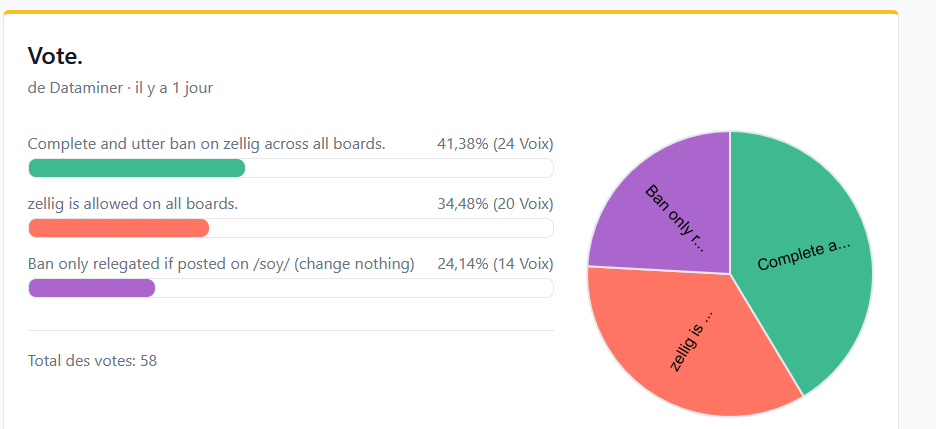This screenshot has height=429, width=936.
Task: Click the "Complete a..." pie chart label
Action: point(803,256)
